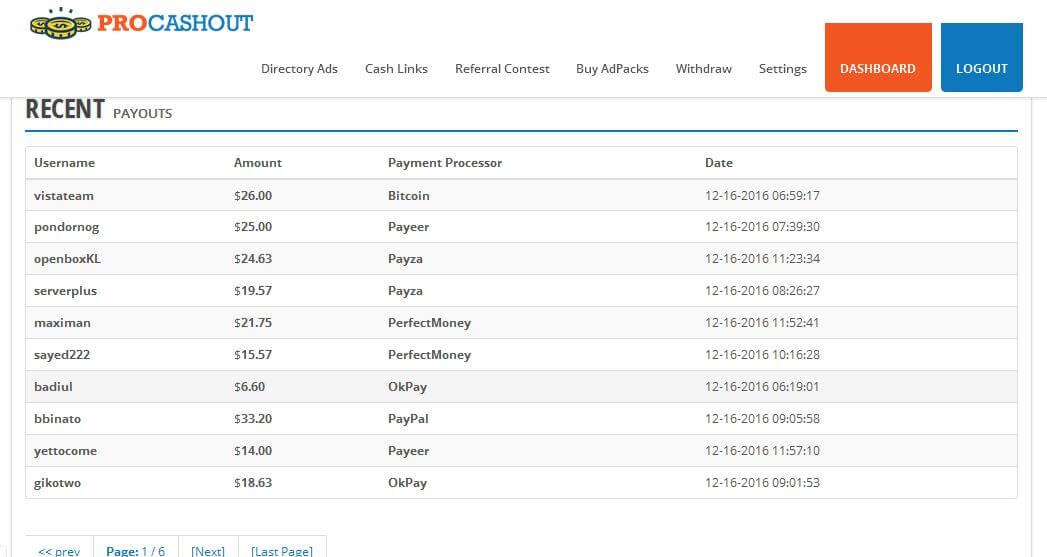Jump to Last Page of payouts

(282, 550)
